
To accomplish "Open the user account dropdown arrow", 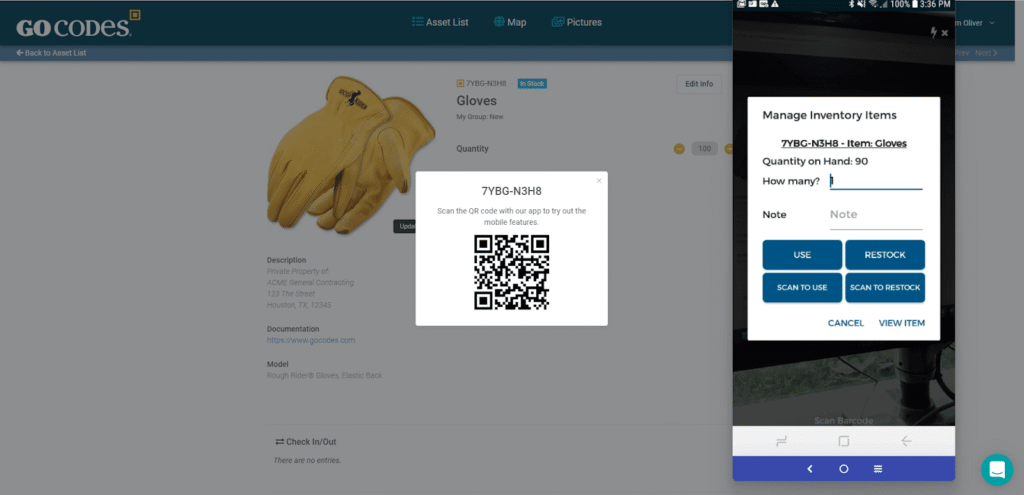I will pyautogui.click(x=992, y=23).
